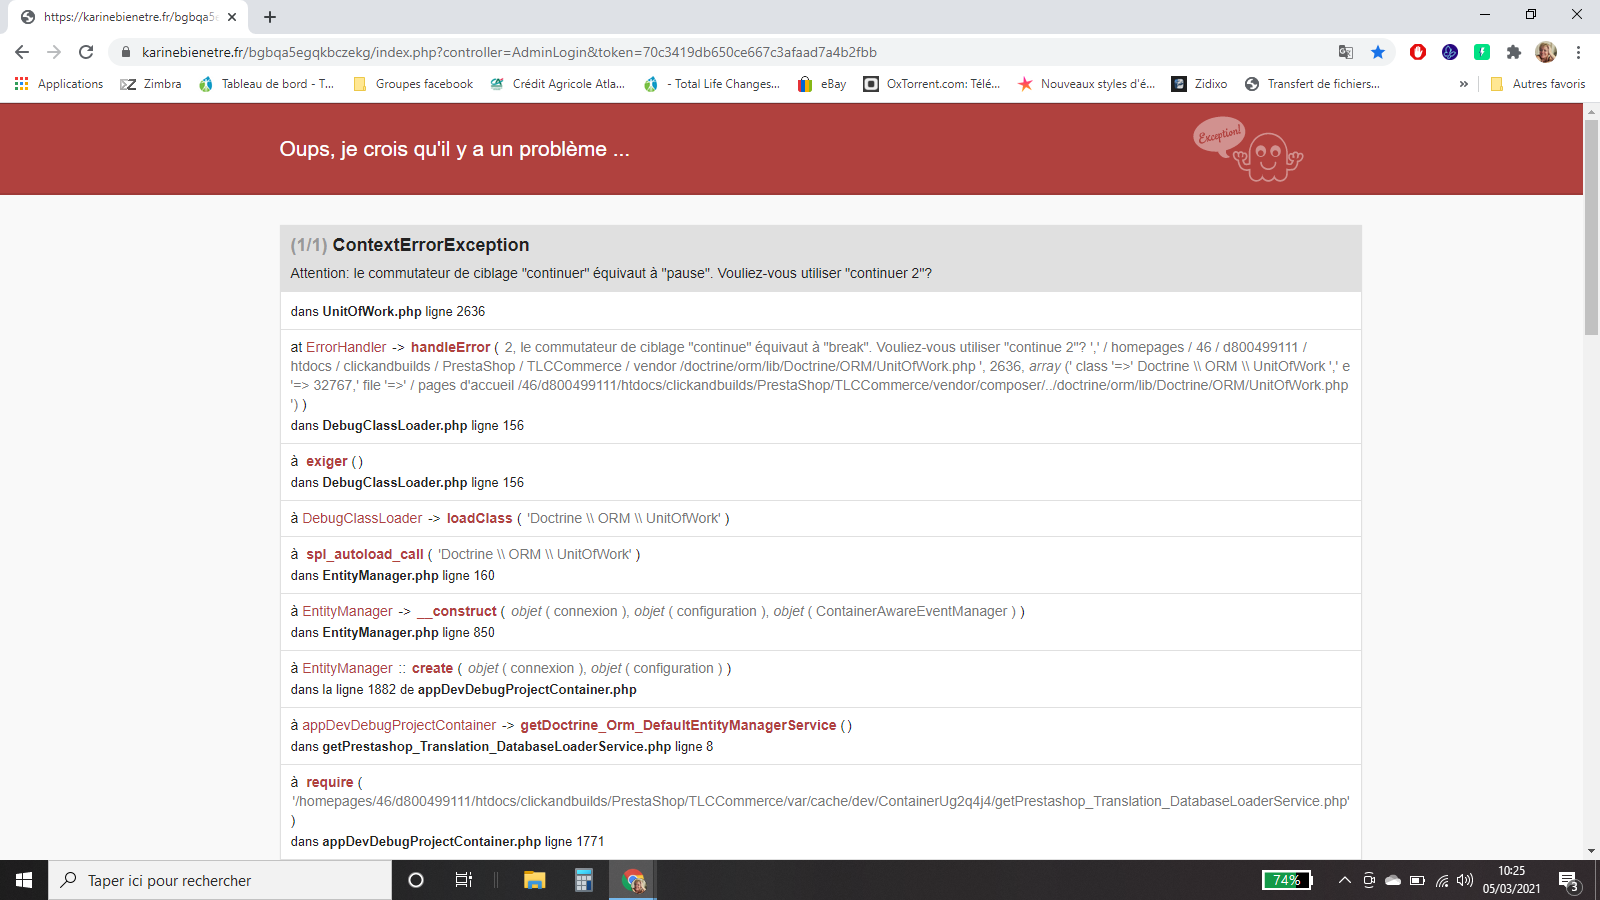The image size is (1600, 900).
Task: Open a new browser tab
Action: coord(270,17)
